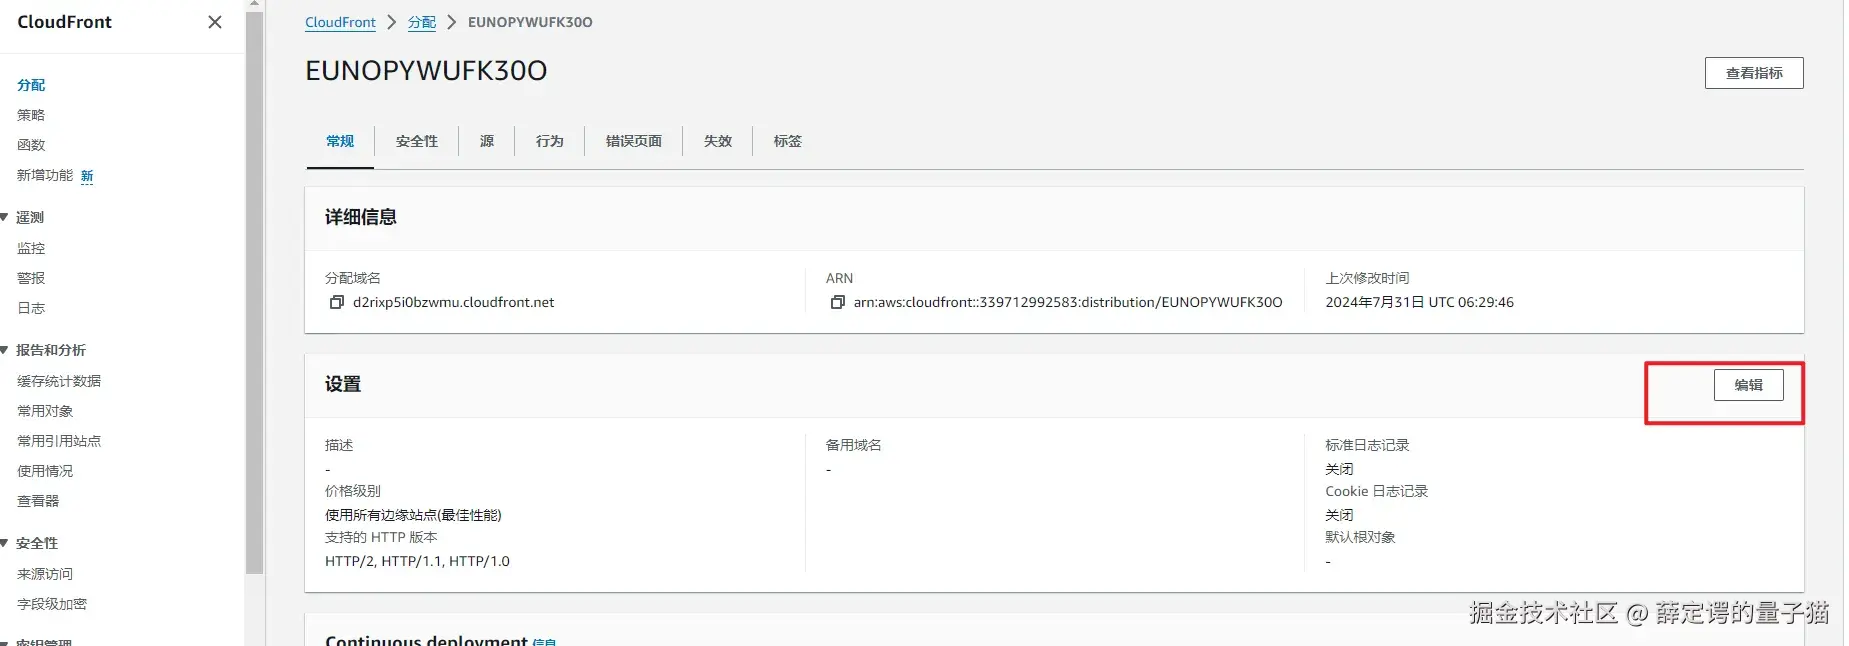
Task: Click the 默认根对象 label
Action: pyautogui.click(x=1360, y=537)
